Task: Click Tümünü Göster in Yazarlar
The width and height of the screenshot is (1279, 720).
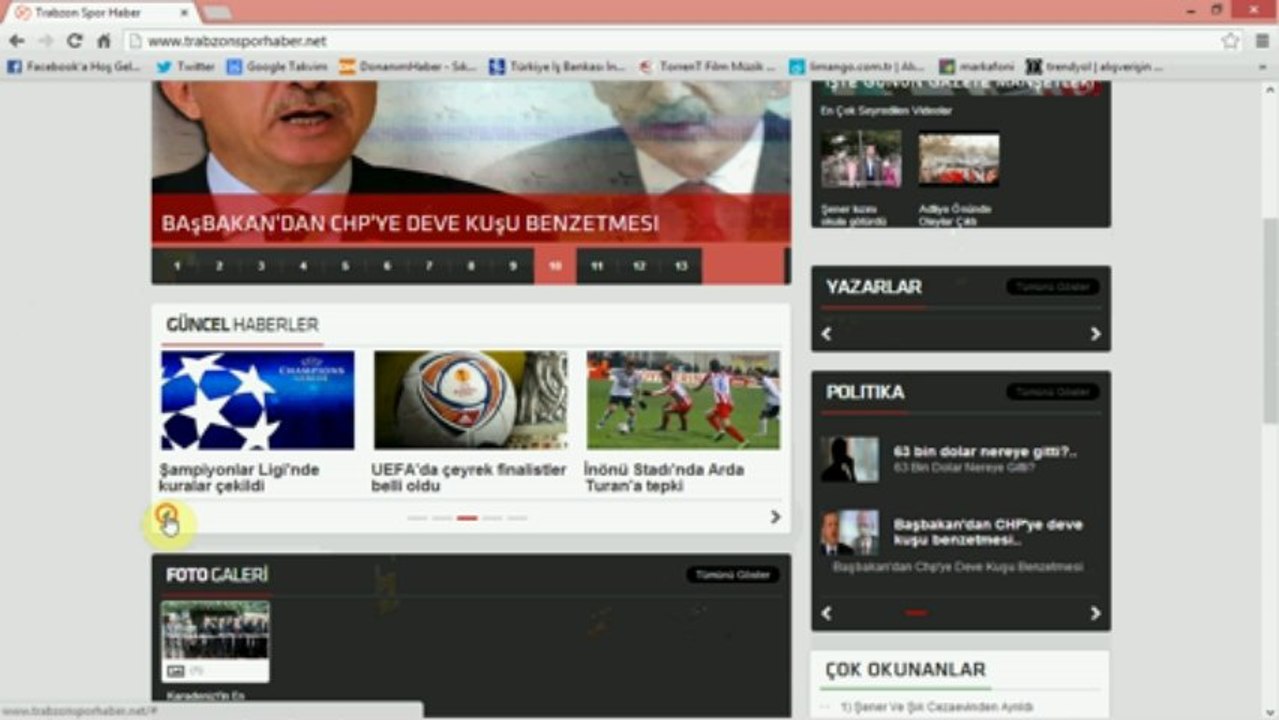Action: [x=1053, y=287]
